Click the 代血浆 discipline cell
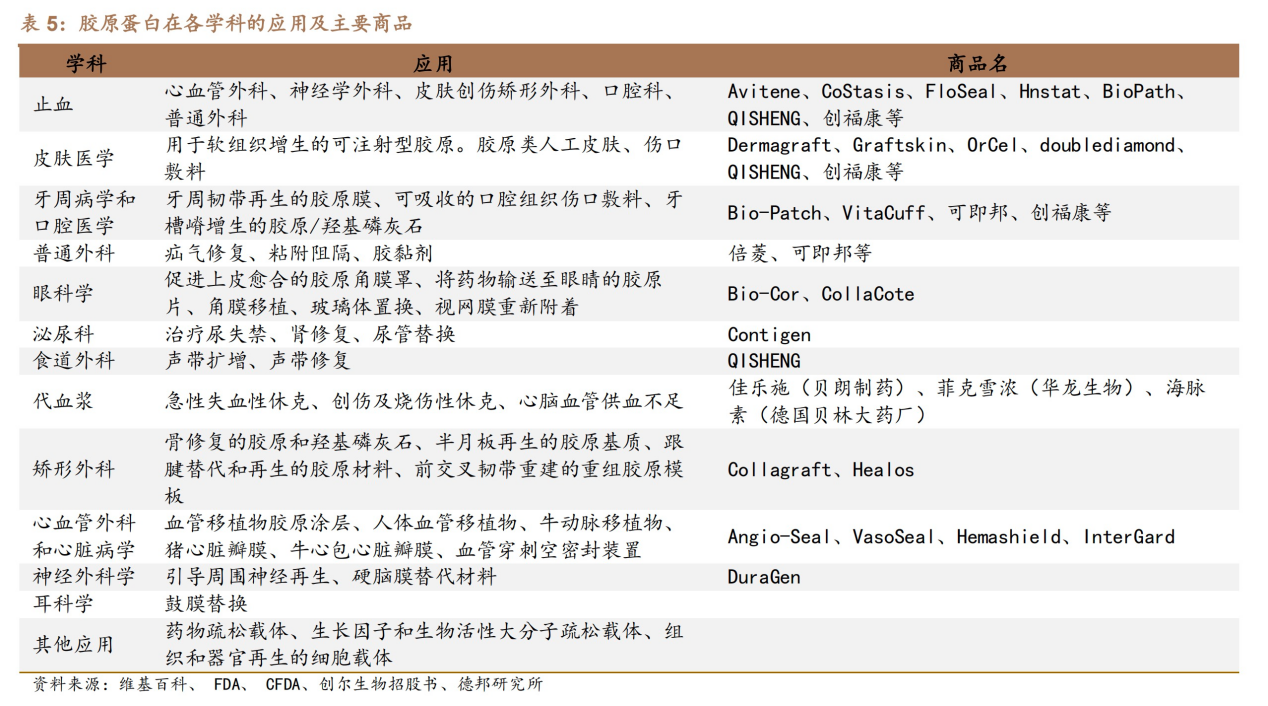This screenshot has width=1268, height=706. coord(64,401)
